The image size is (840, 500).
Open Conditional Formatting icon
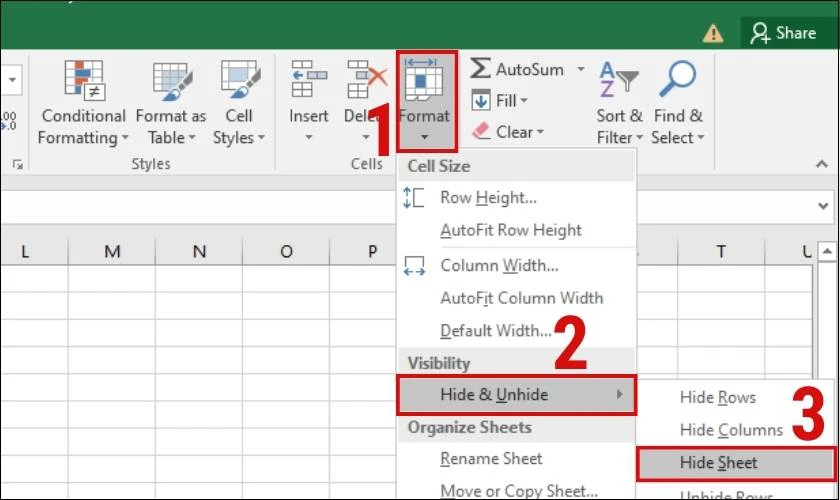tap(84, 80)
